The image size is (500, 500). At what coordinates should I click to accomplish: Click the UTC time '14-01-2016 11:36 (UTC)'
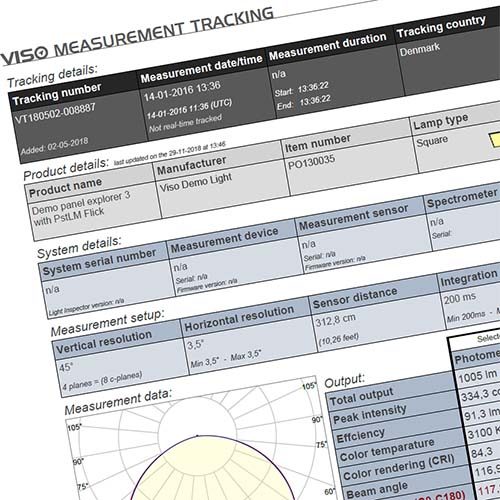coord(189,109)
